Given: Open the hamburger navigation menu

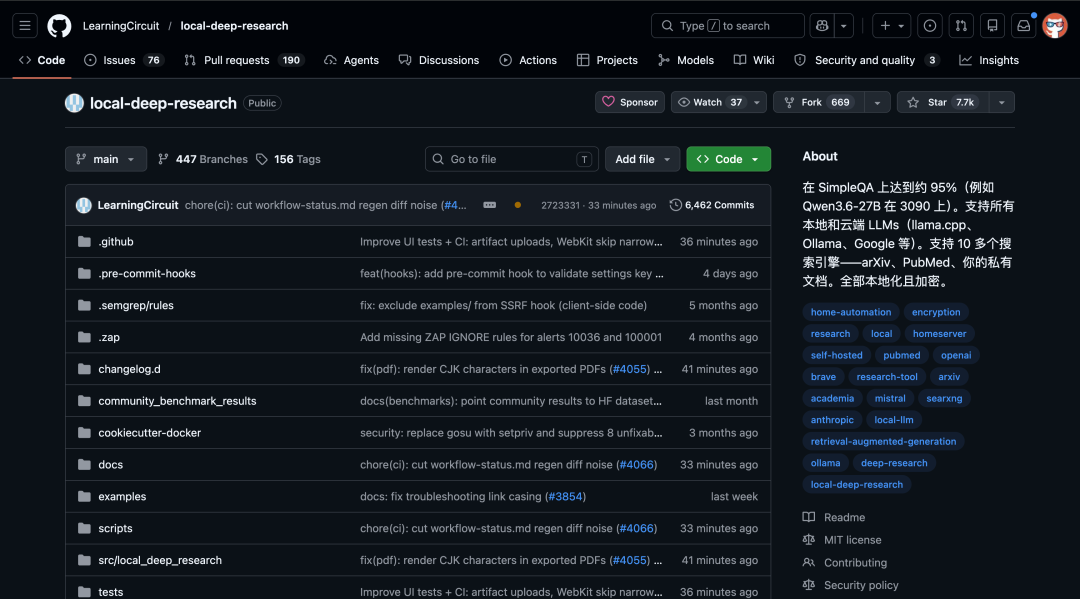Looking at the screenshot, I should pos(25,25).
